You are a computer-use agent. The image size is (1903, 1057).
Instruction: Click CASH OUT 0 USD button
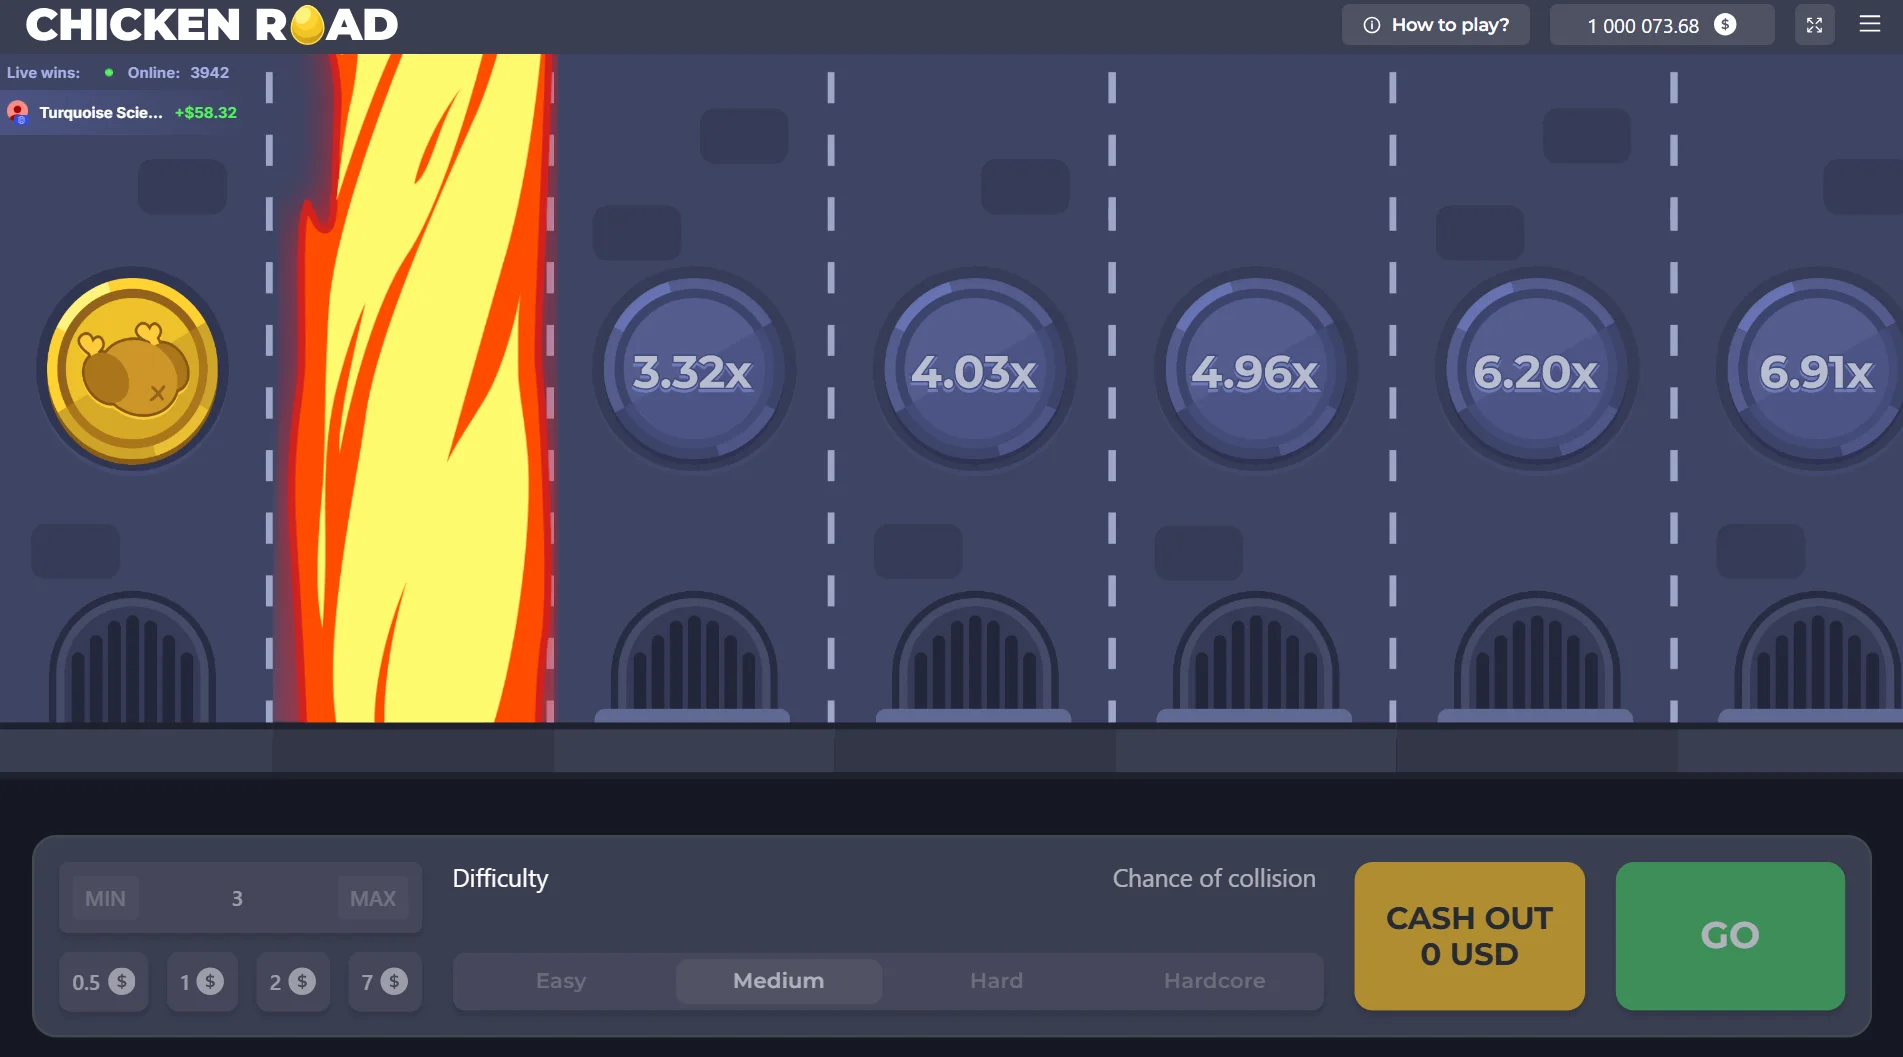pyautogui.click(x=1470, y=936)
